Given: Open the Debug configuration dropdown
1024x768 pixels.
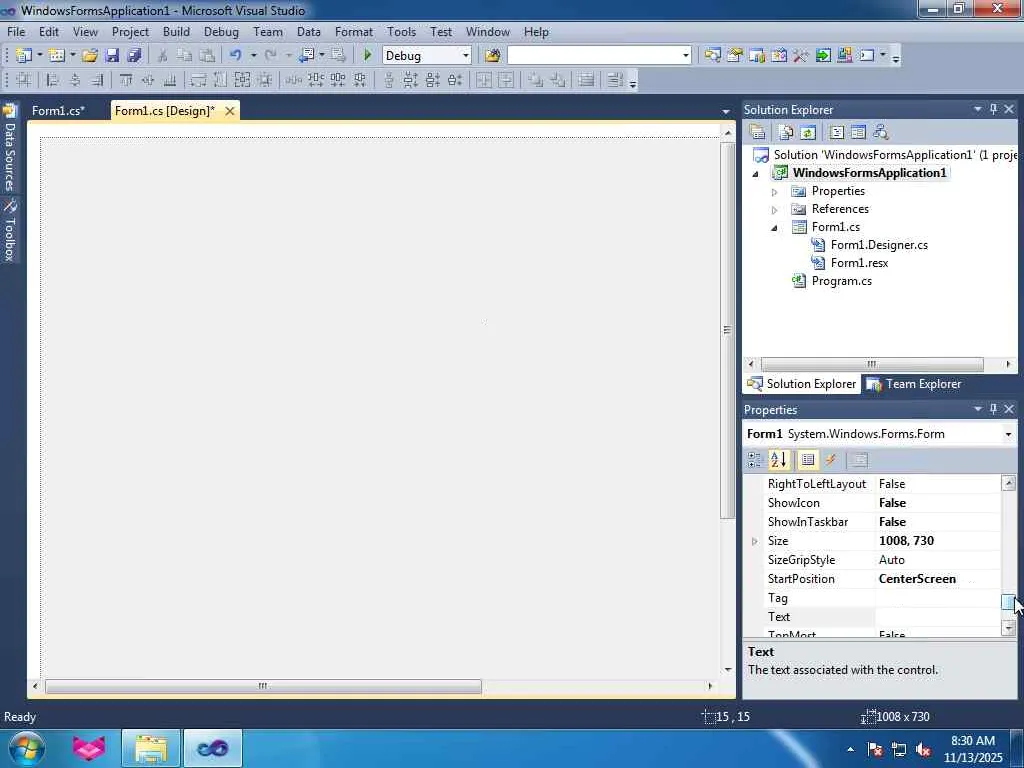Looking at the screenshot, I should coord(466,56).
